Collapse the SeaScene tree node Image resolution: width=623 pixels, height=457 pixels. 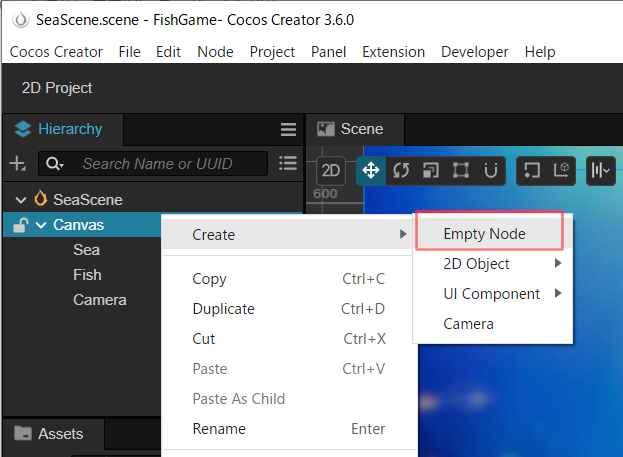tap(21, 199)
